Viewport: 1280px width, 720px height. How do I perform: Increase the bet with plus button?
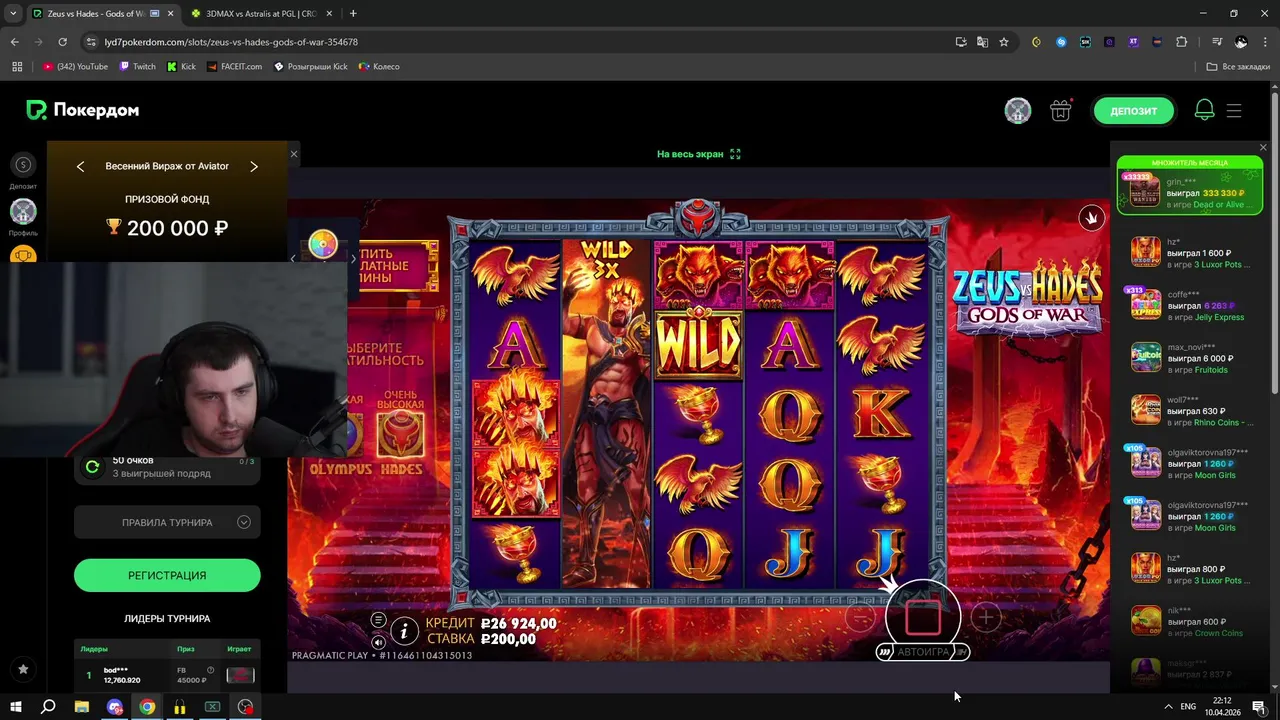985,617
